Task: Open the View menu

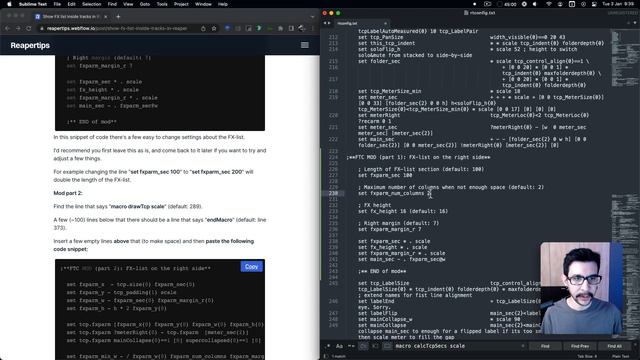Action: (x=128, y=4)
